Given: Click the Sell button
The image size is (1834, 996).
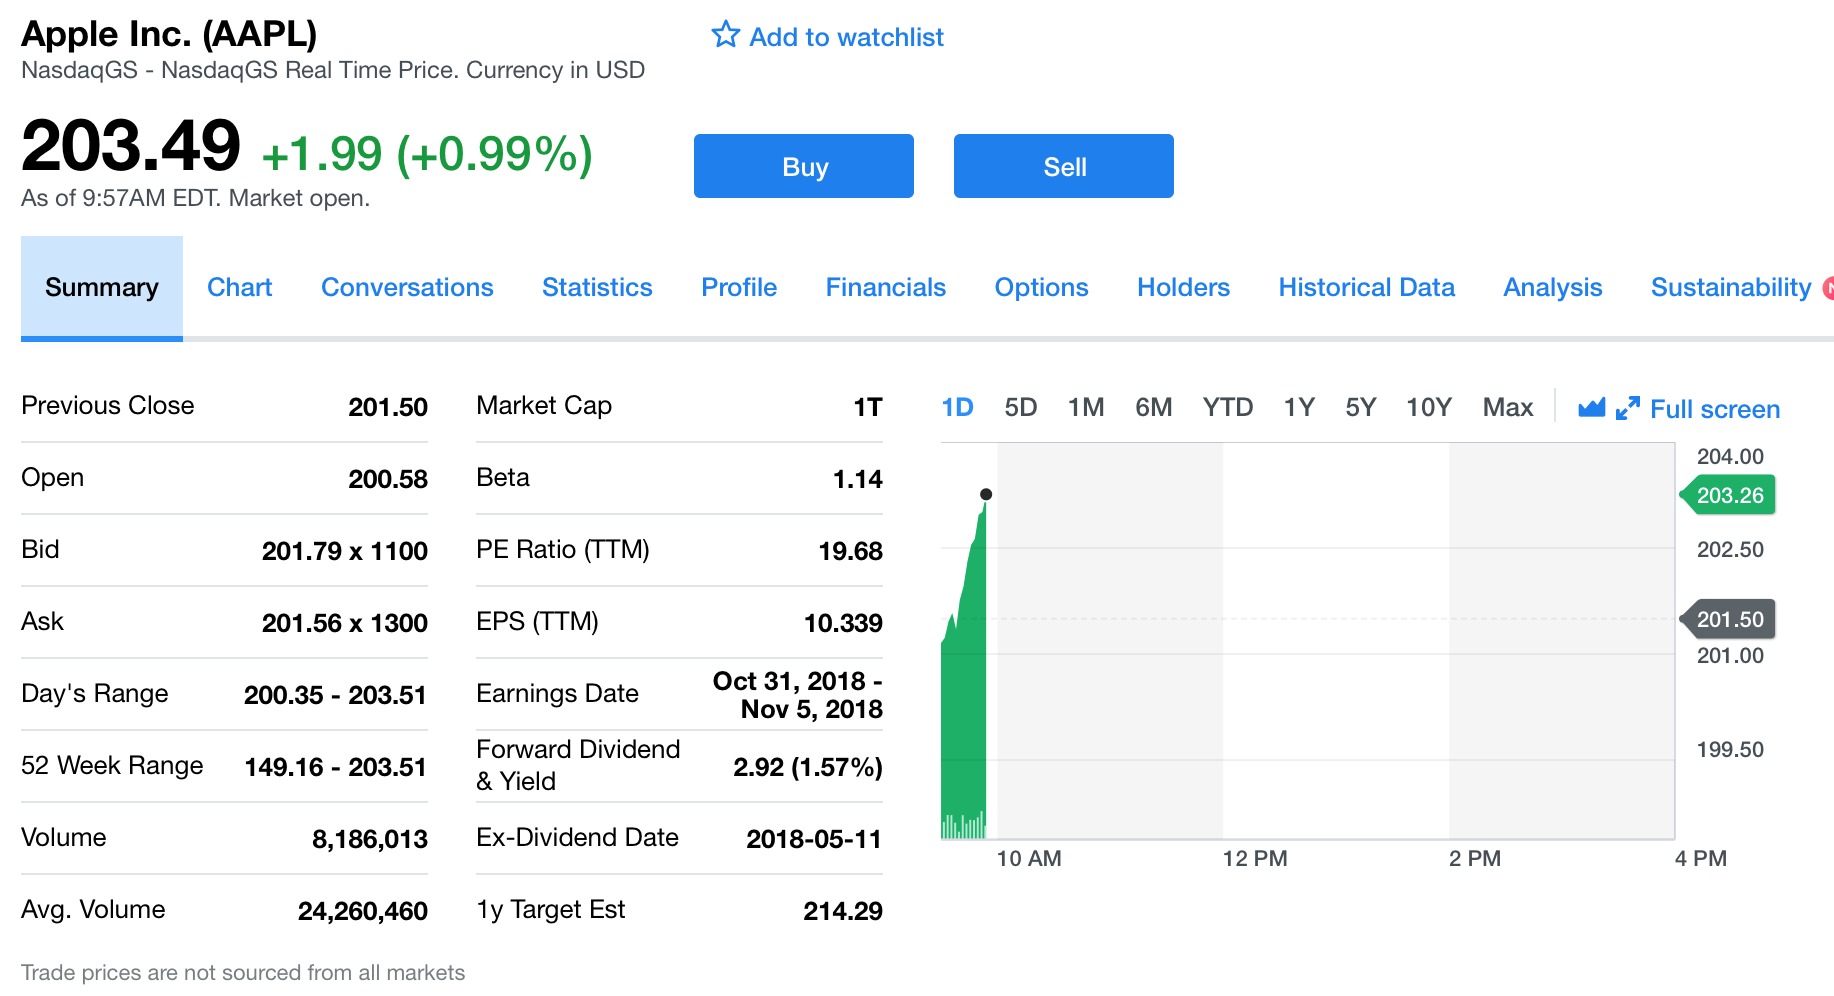Looking at the screenshot, I should (x=1064, y=166).
